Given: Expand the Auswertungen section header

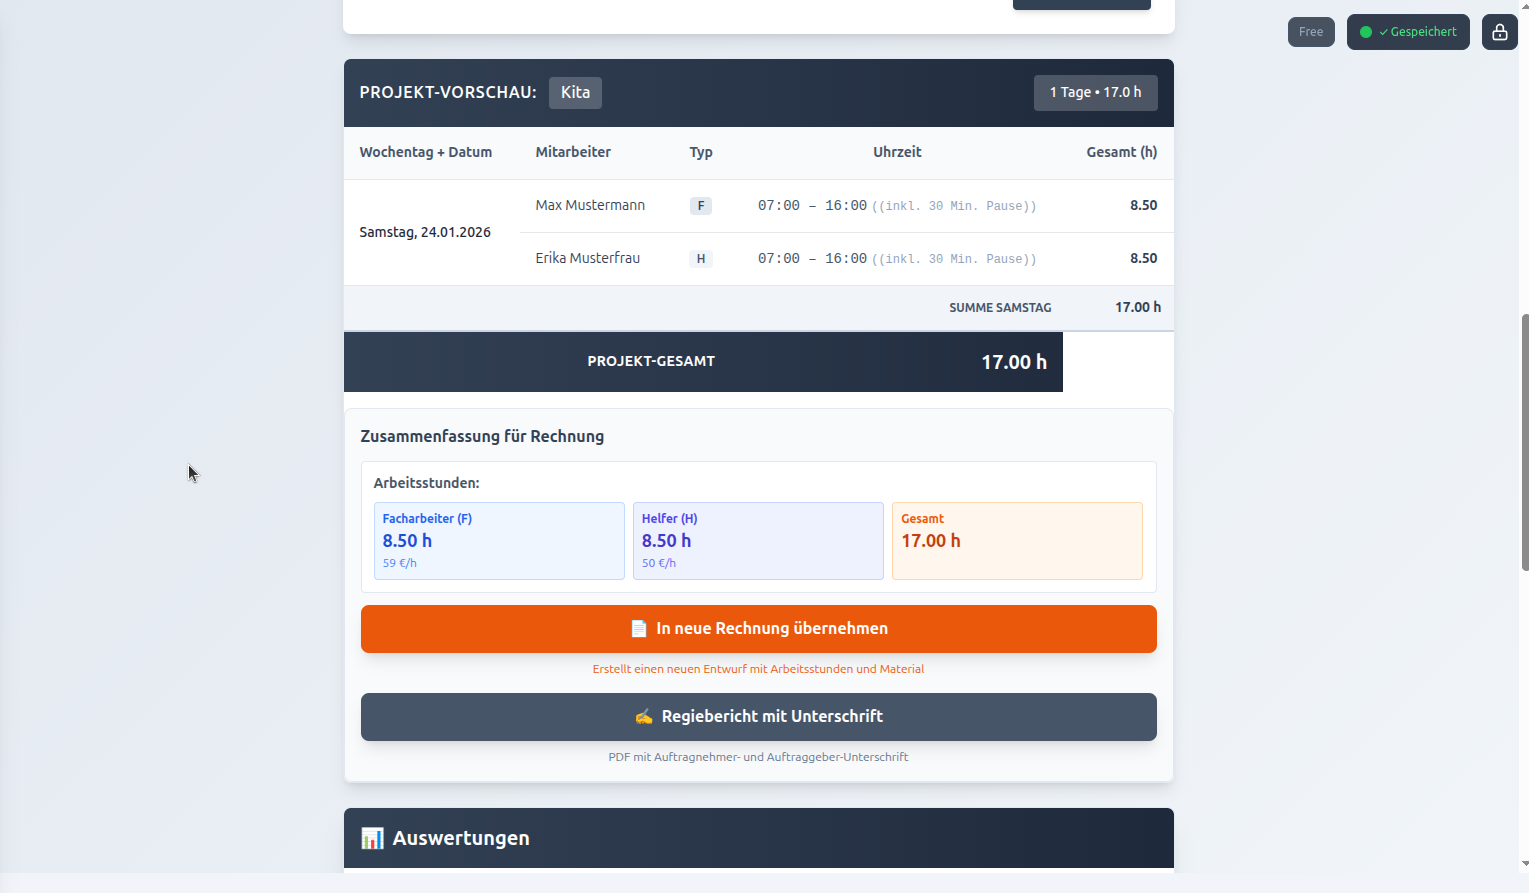Looking at the screenshot, I should (x=758, y=838).
